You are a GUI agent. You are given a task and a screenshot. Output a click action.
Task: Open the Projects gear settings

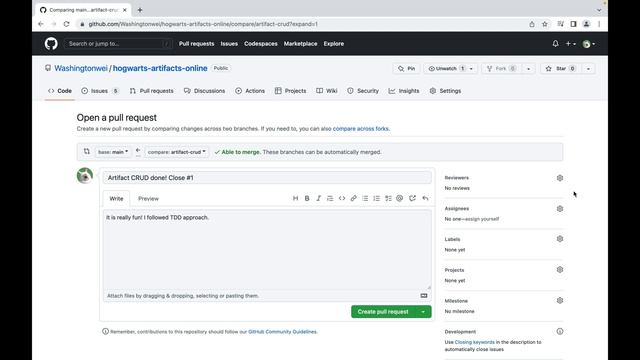point(560,270)
